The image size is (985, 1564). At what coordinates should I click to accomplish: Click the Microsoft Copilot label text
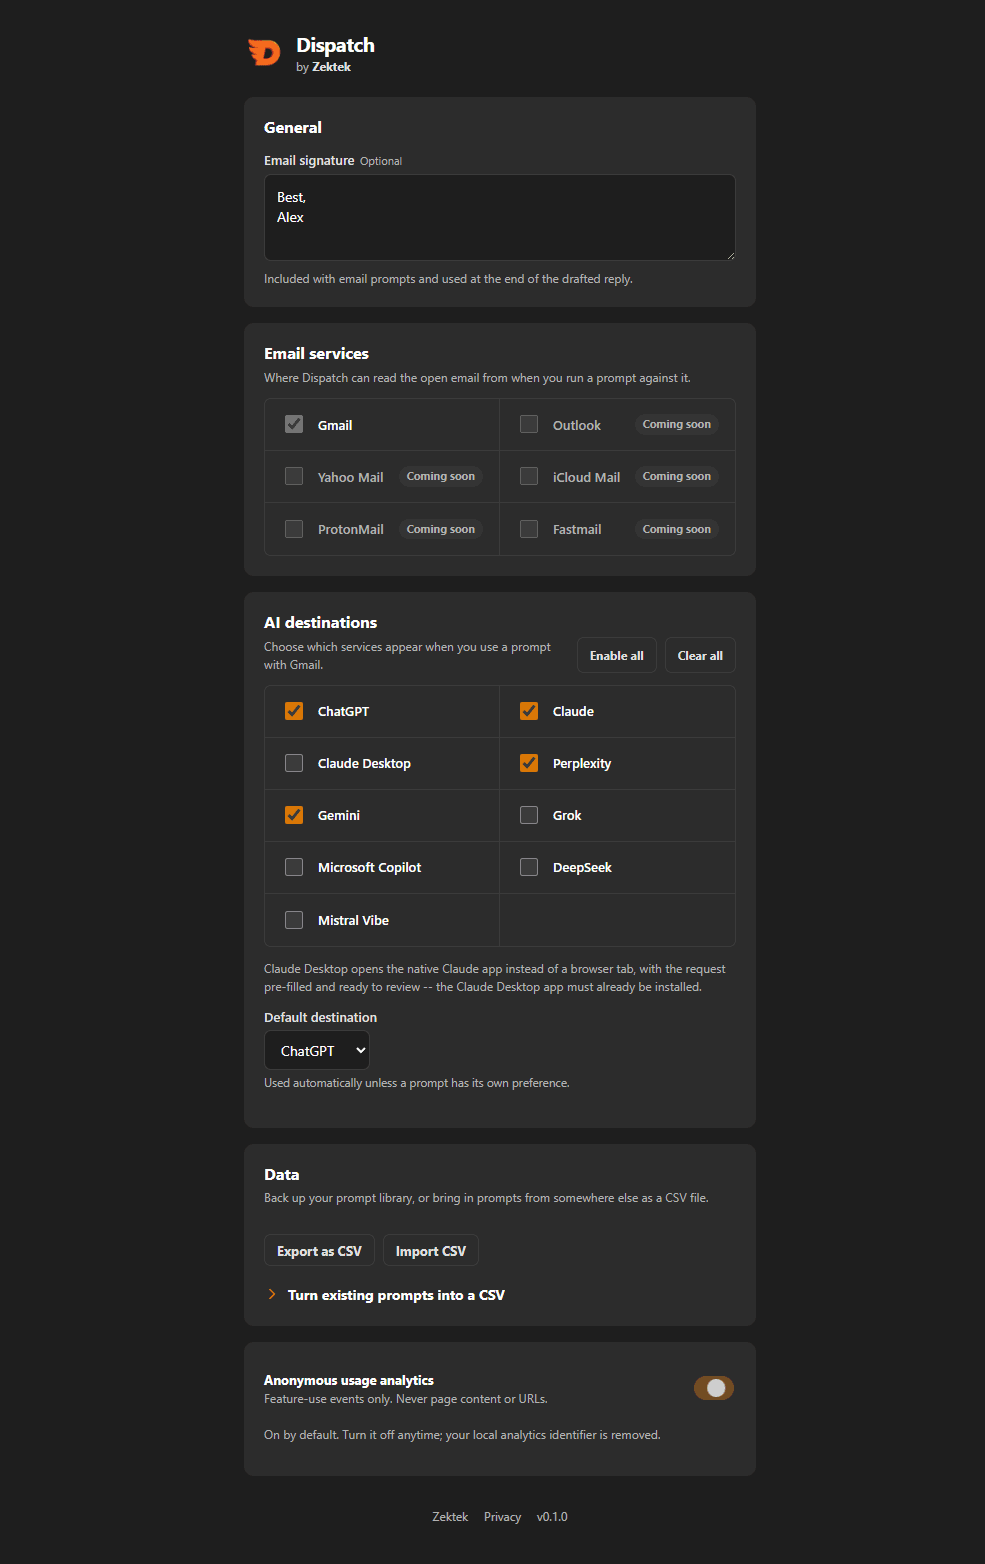[369, 867]
